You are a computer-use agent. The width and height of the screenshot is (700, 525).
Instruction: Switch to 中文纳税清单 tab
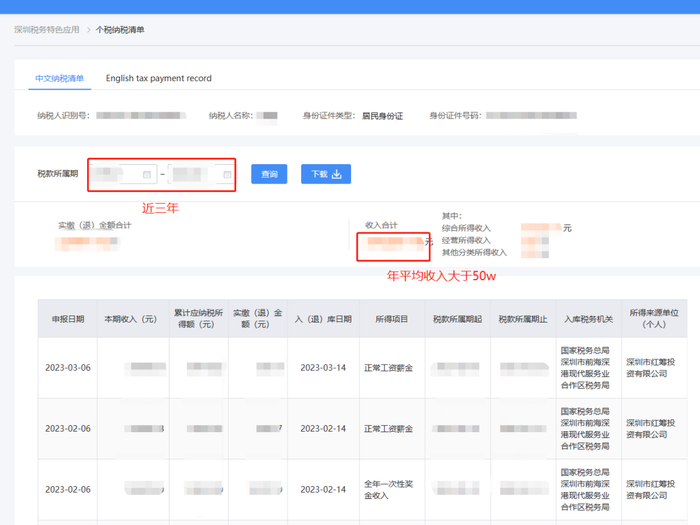59,79
